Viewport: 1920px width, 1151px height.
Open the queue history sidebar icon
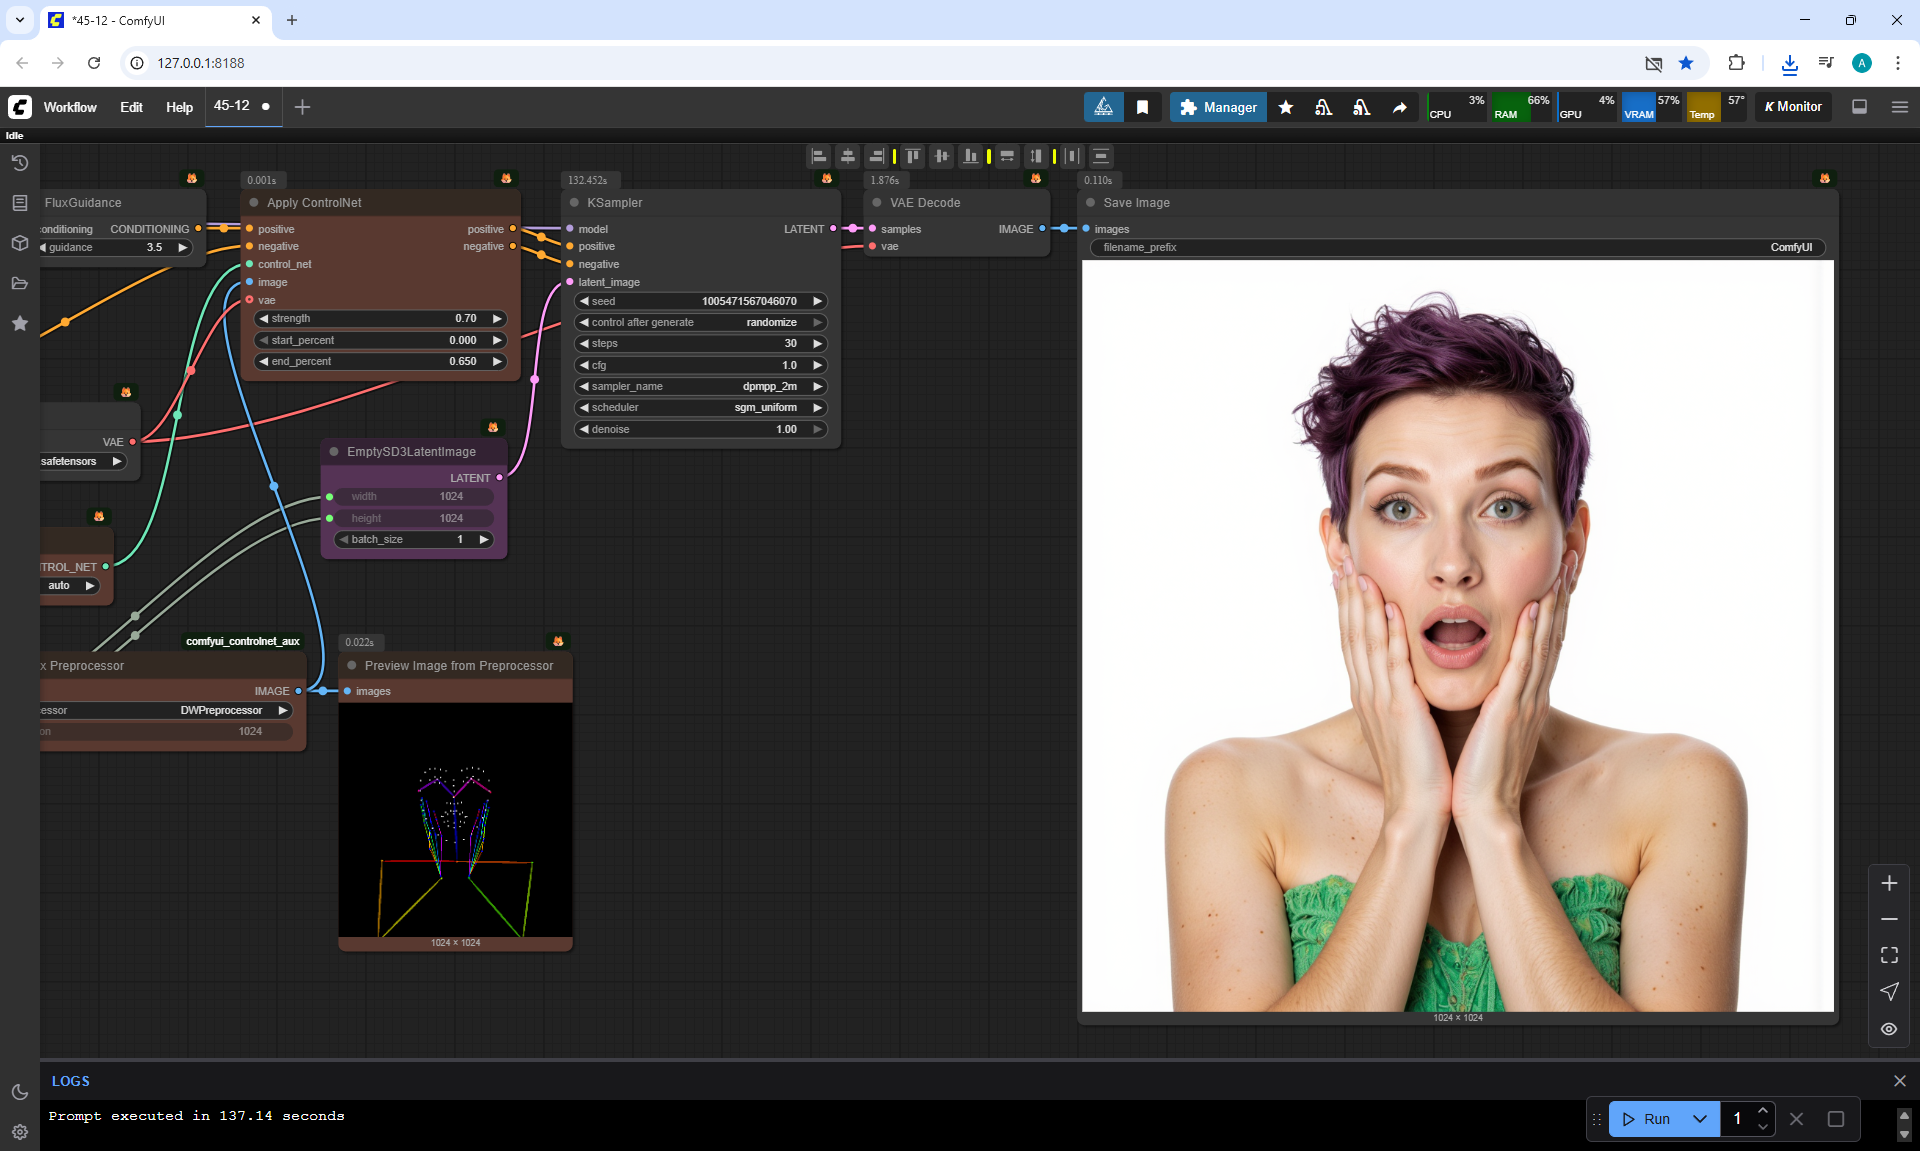[19, 163]
